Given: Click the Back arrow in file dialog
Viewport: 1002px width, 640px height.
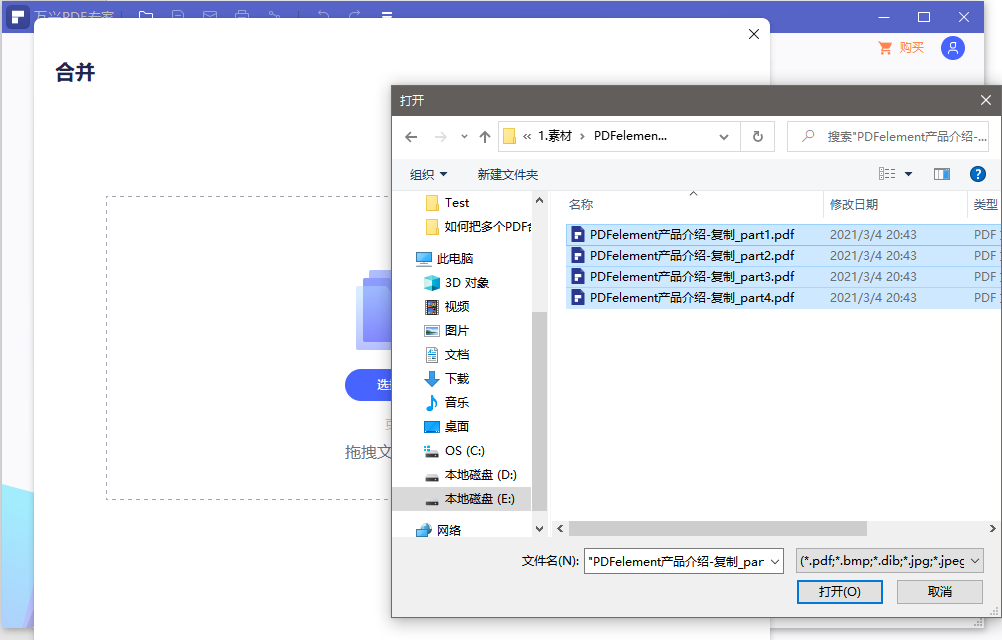Looking at the screenshot, I should click(411, 137).
